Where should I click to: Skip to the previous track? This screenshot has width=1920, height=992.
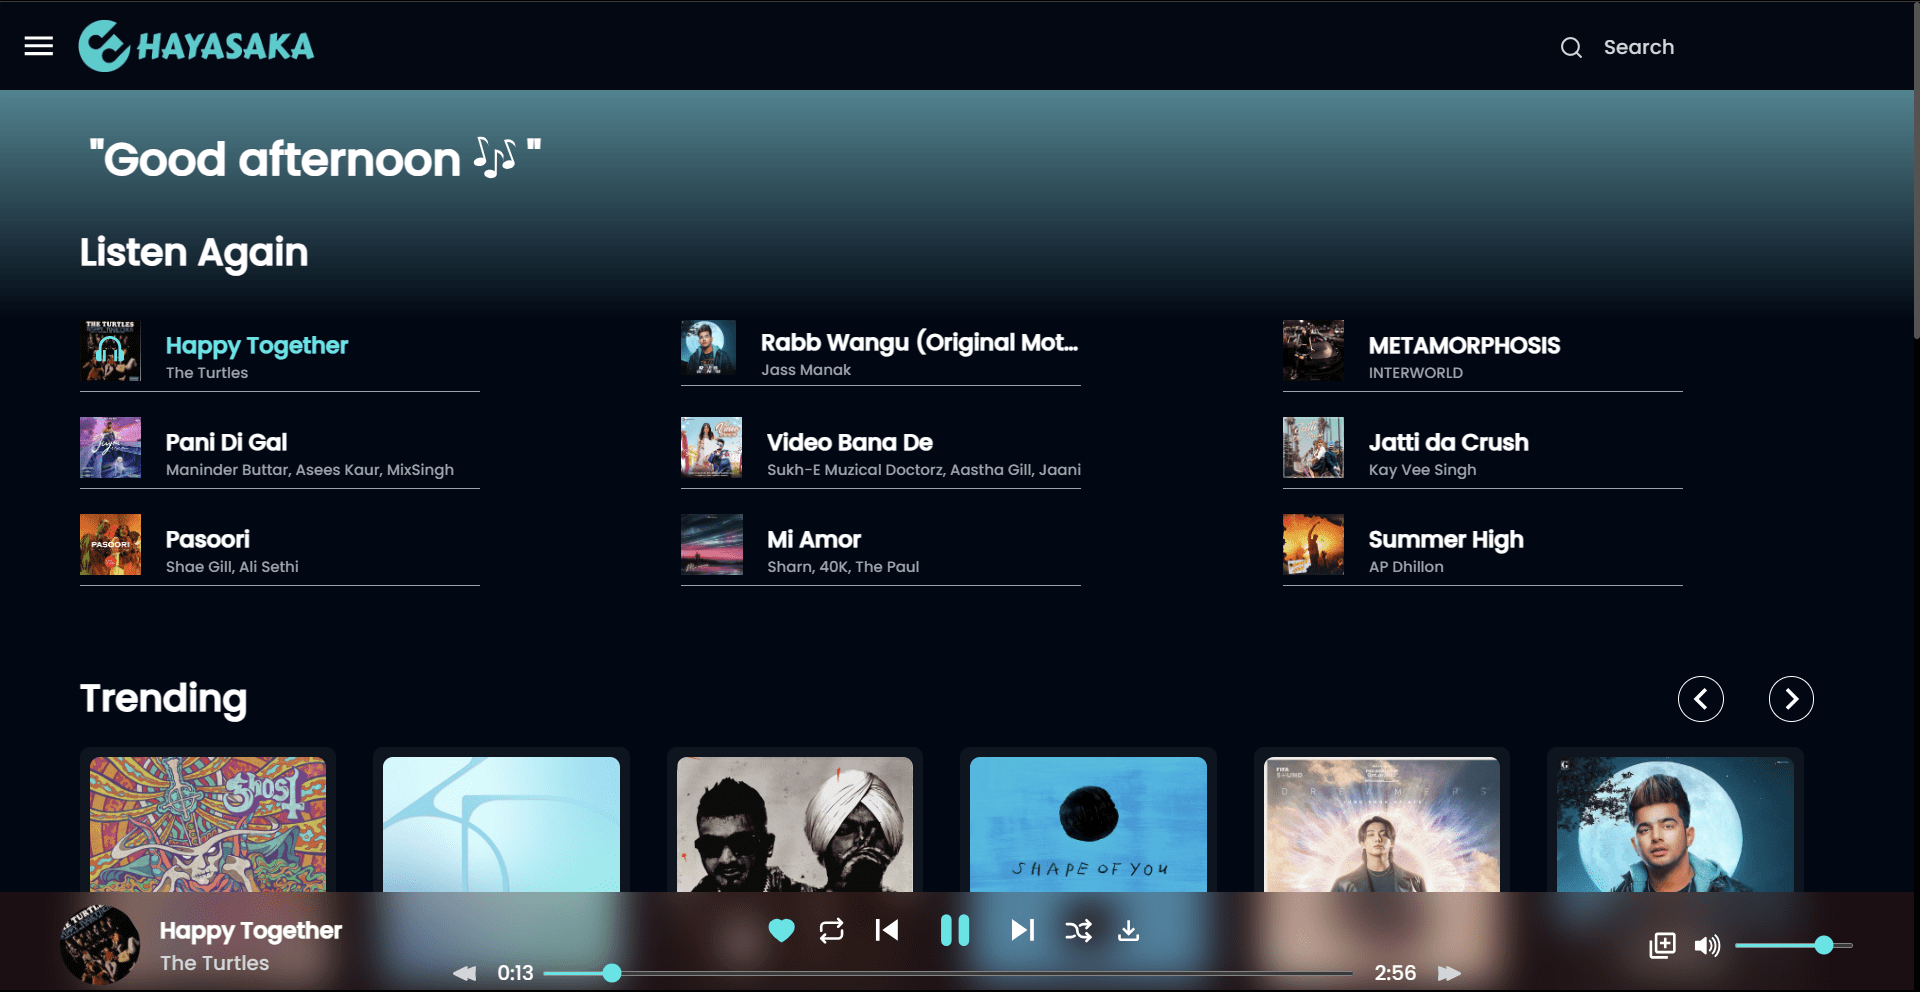point(887,931)
